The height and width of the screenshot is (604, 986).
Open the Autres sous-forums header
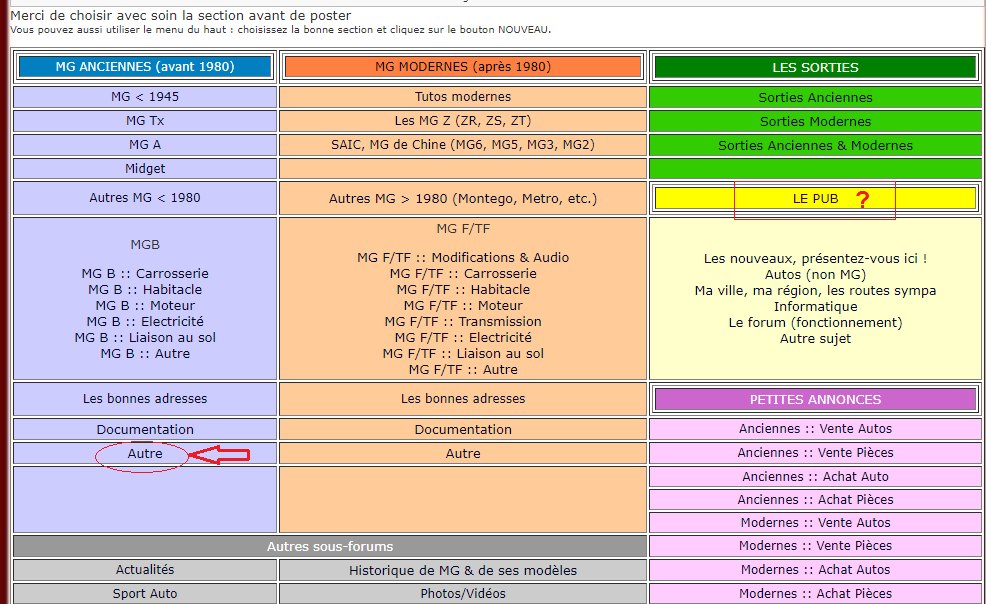(330, 547)
